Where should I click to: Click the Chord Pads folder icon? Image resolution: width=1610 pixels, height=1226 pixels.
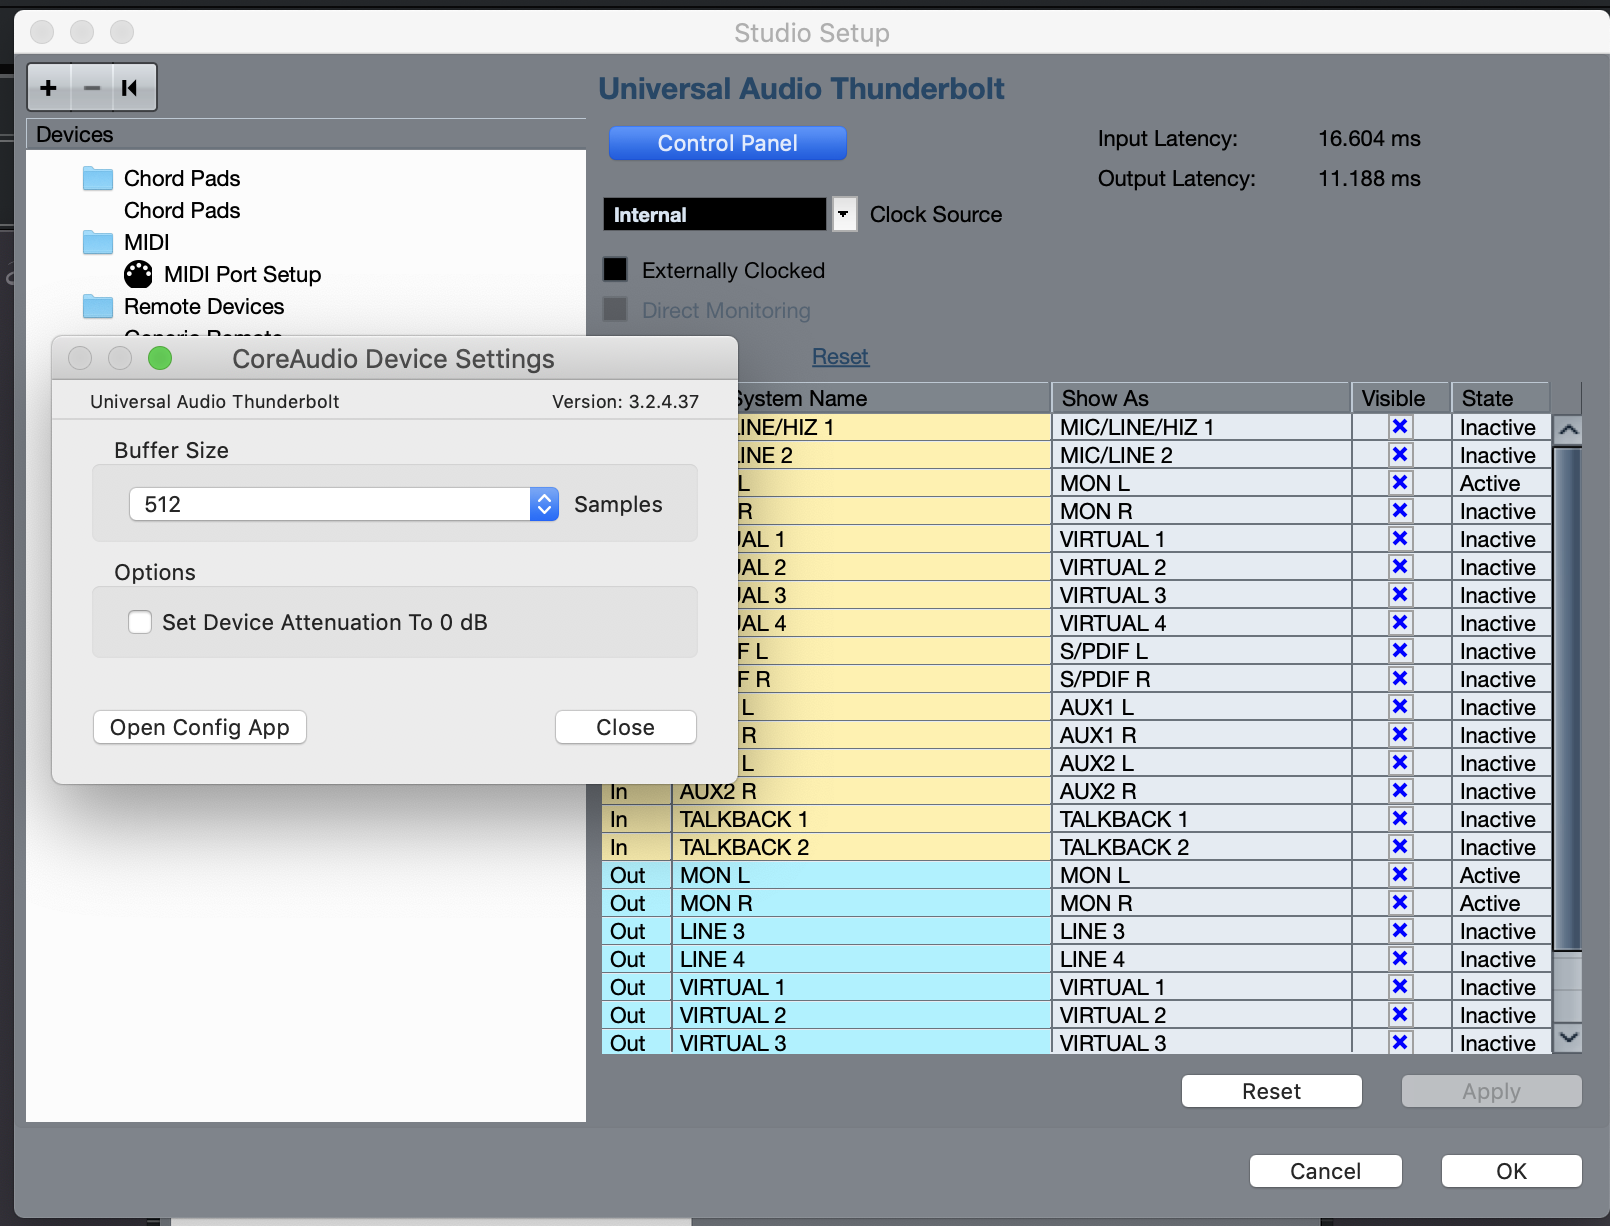pyautogui.click(x=98, y=178)
